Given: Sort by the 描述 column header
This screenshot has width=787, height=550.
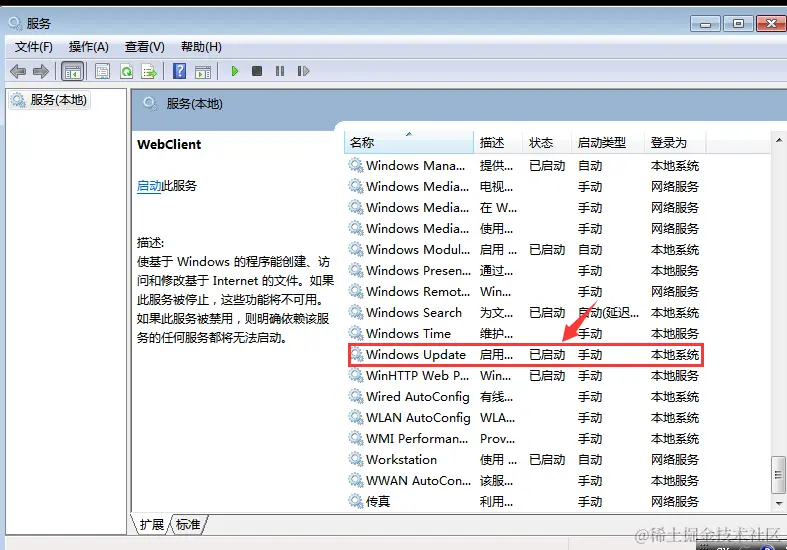Looking at the screenshot, I should pyautogui.click(x=498, y=143).
